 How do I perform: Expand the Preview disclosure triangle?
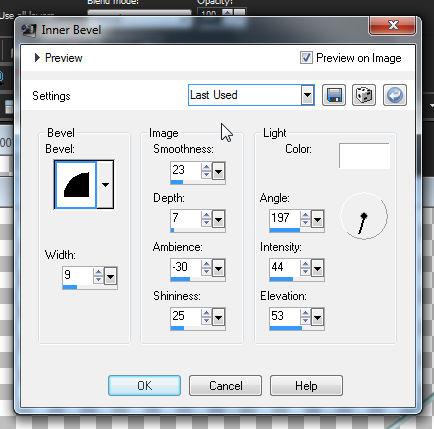tap(37, 58)
